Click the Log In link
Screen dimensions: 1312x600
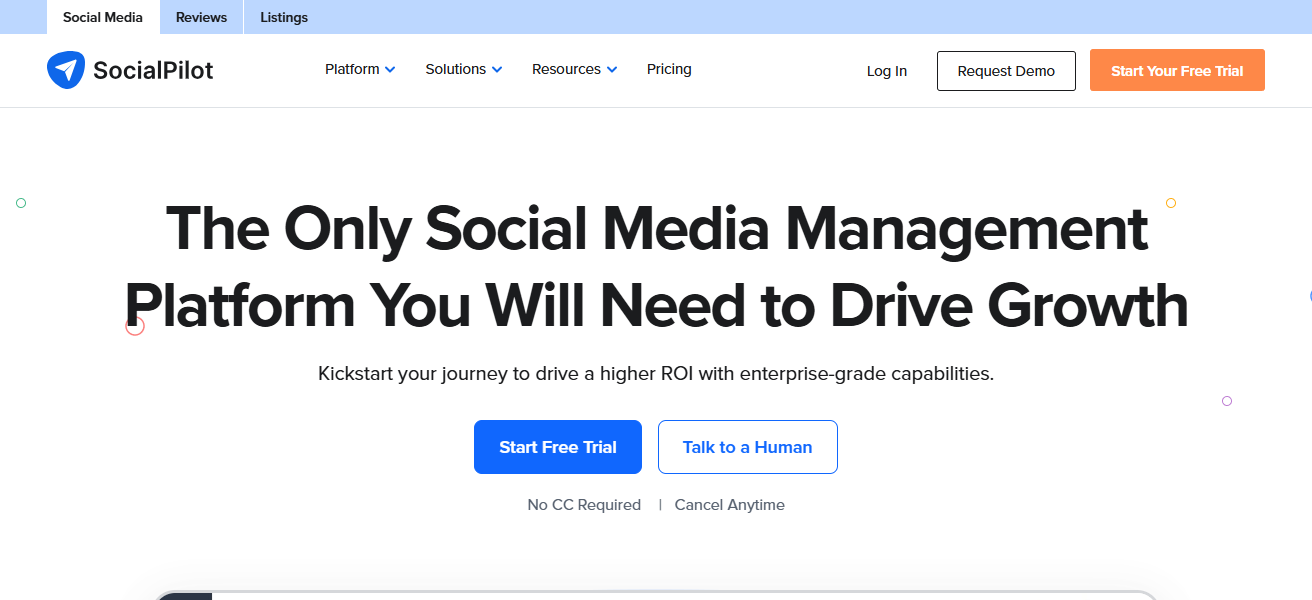(886, 71)
